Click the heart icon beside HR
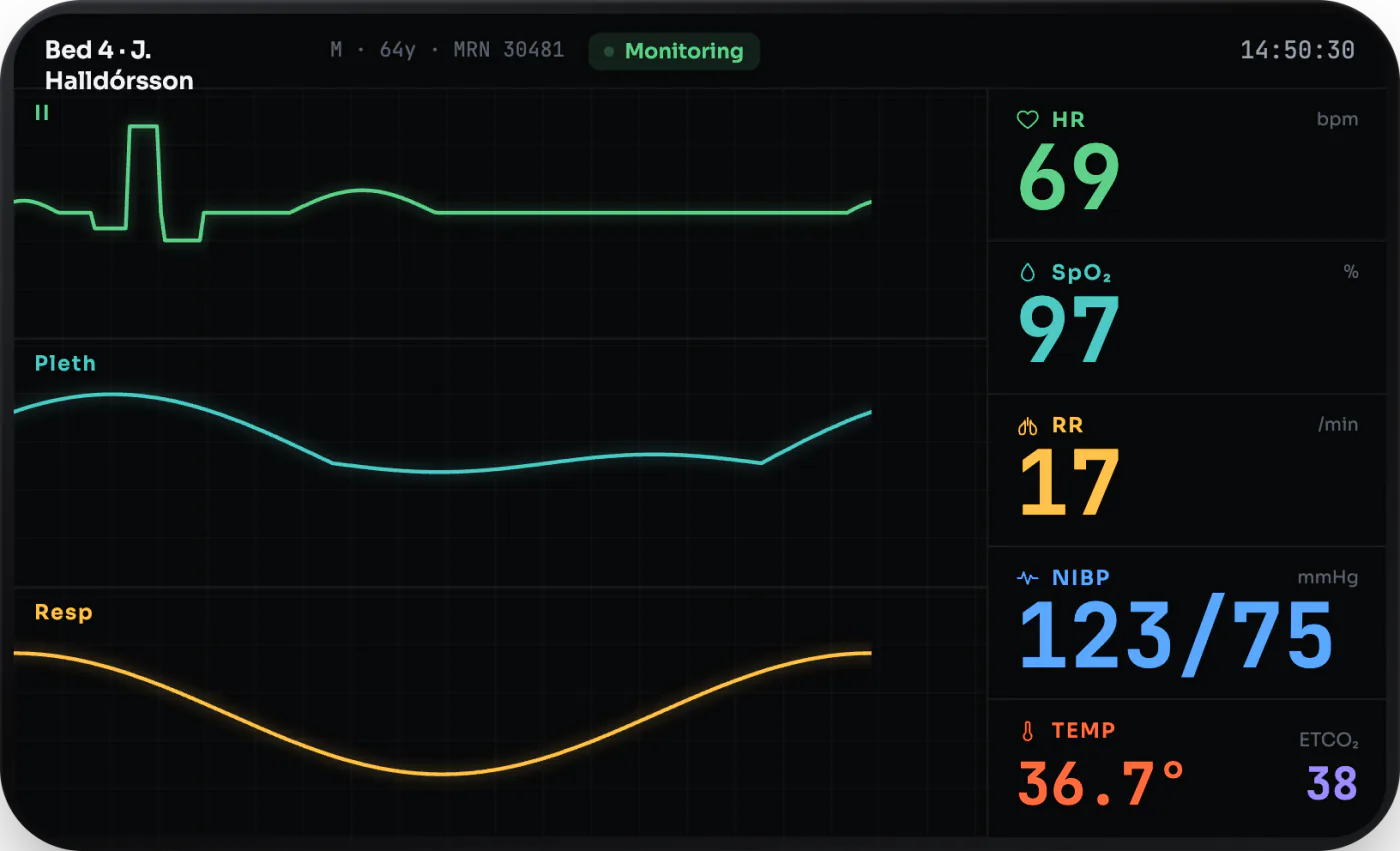The width and height of the screenshot is (1400, 851). (x=1028, y=120)
